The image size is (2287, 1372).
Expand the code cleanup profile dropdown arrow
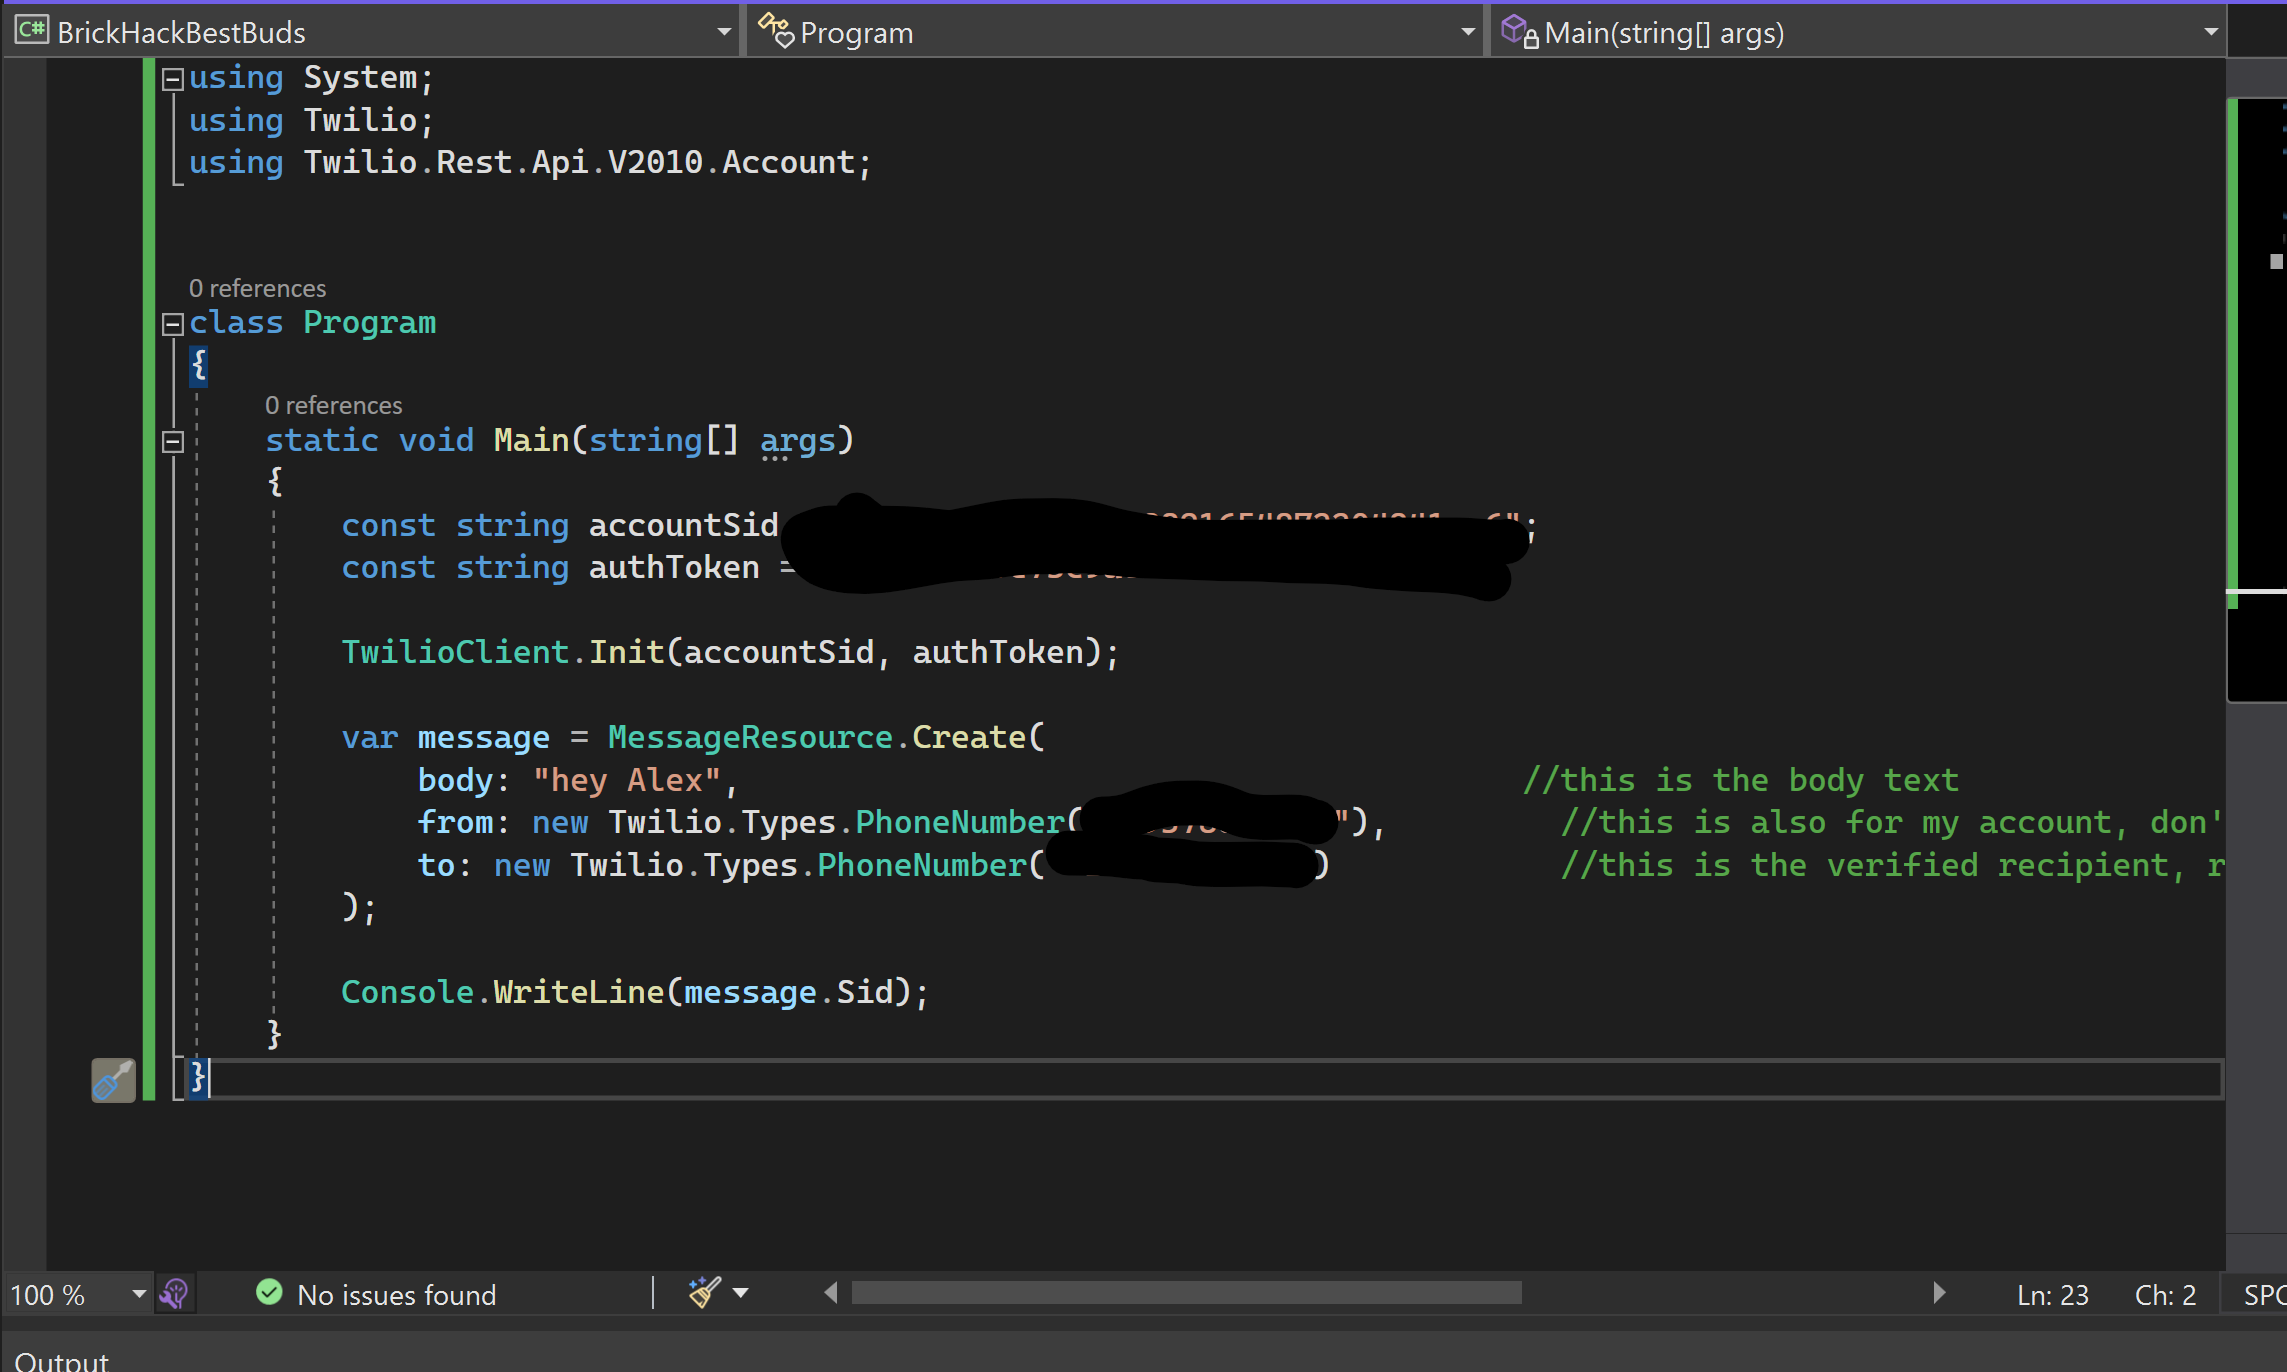pyautogui.click(x=741, y=1293)
